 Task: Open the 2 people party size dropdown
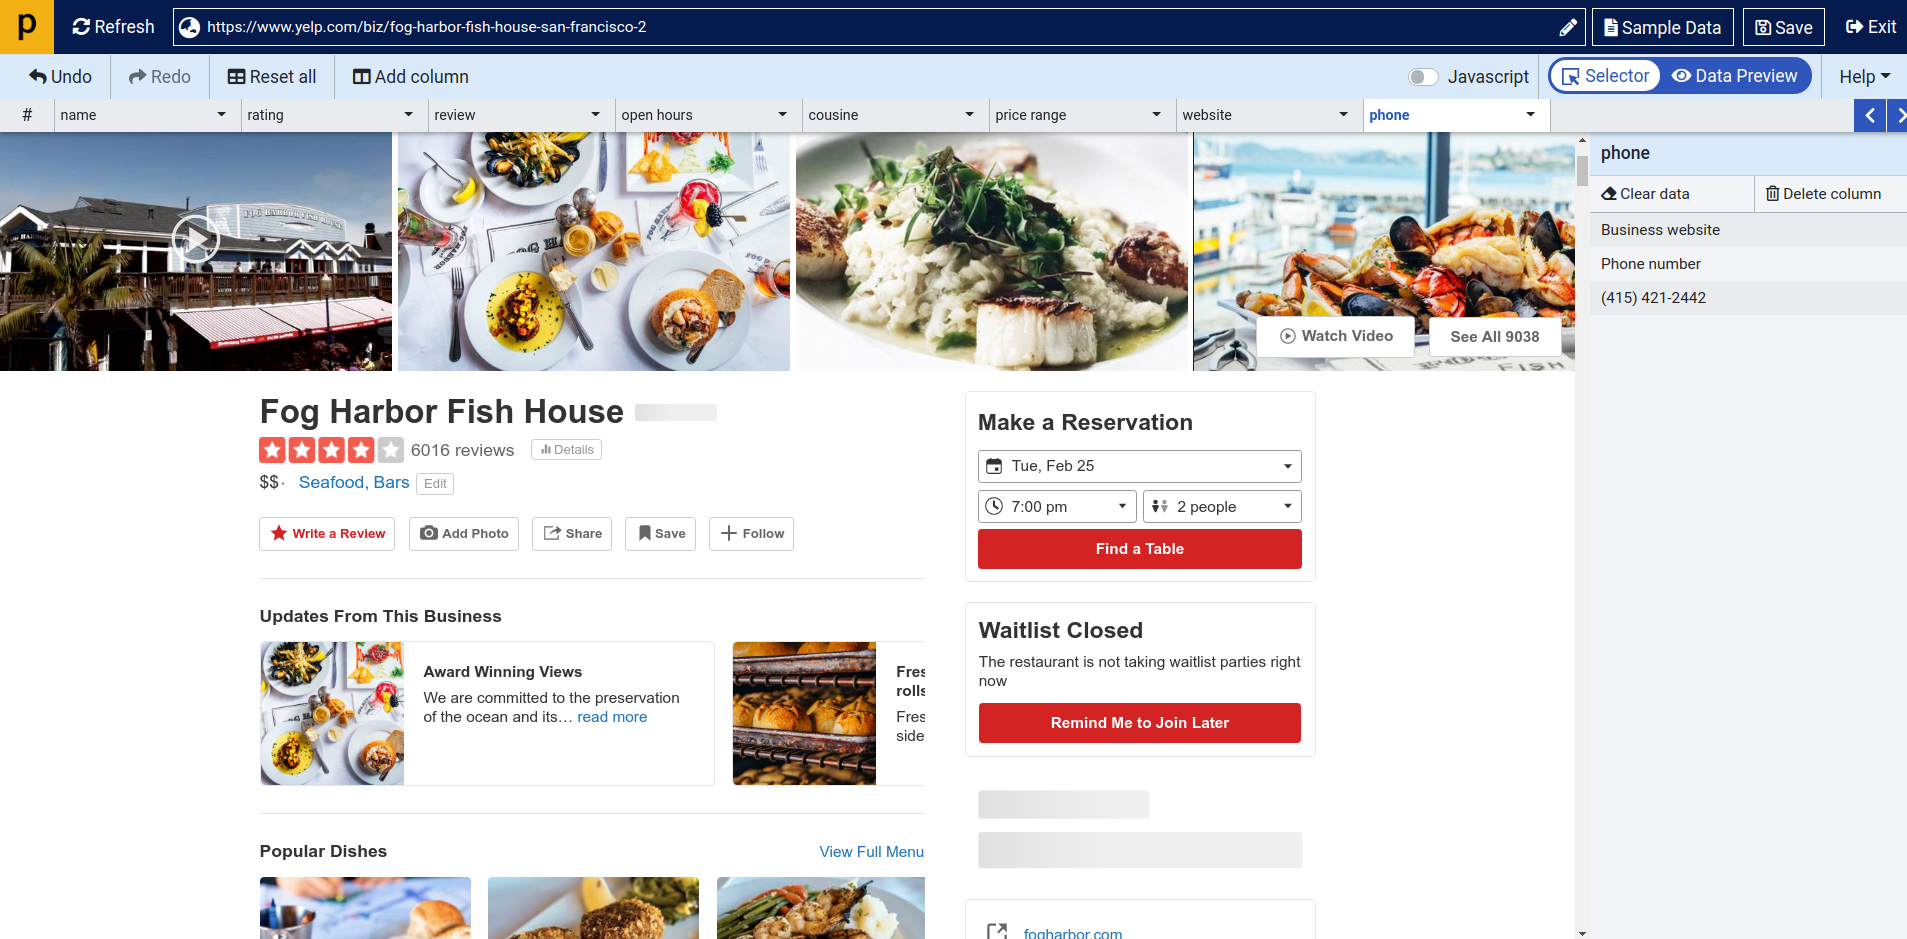[x=1288, y=506]
